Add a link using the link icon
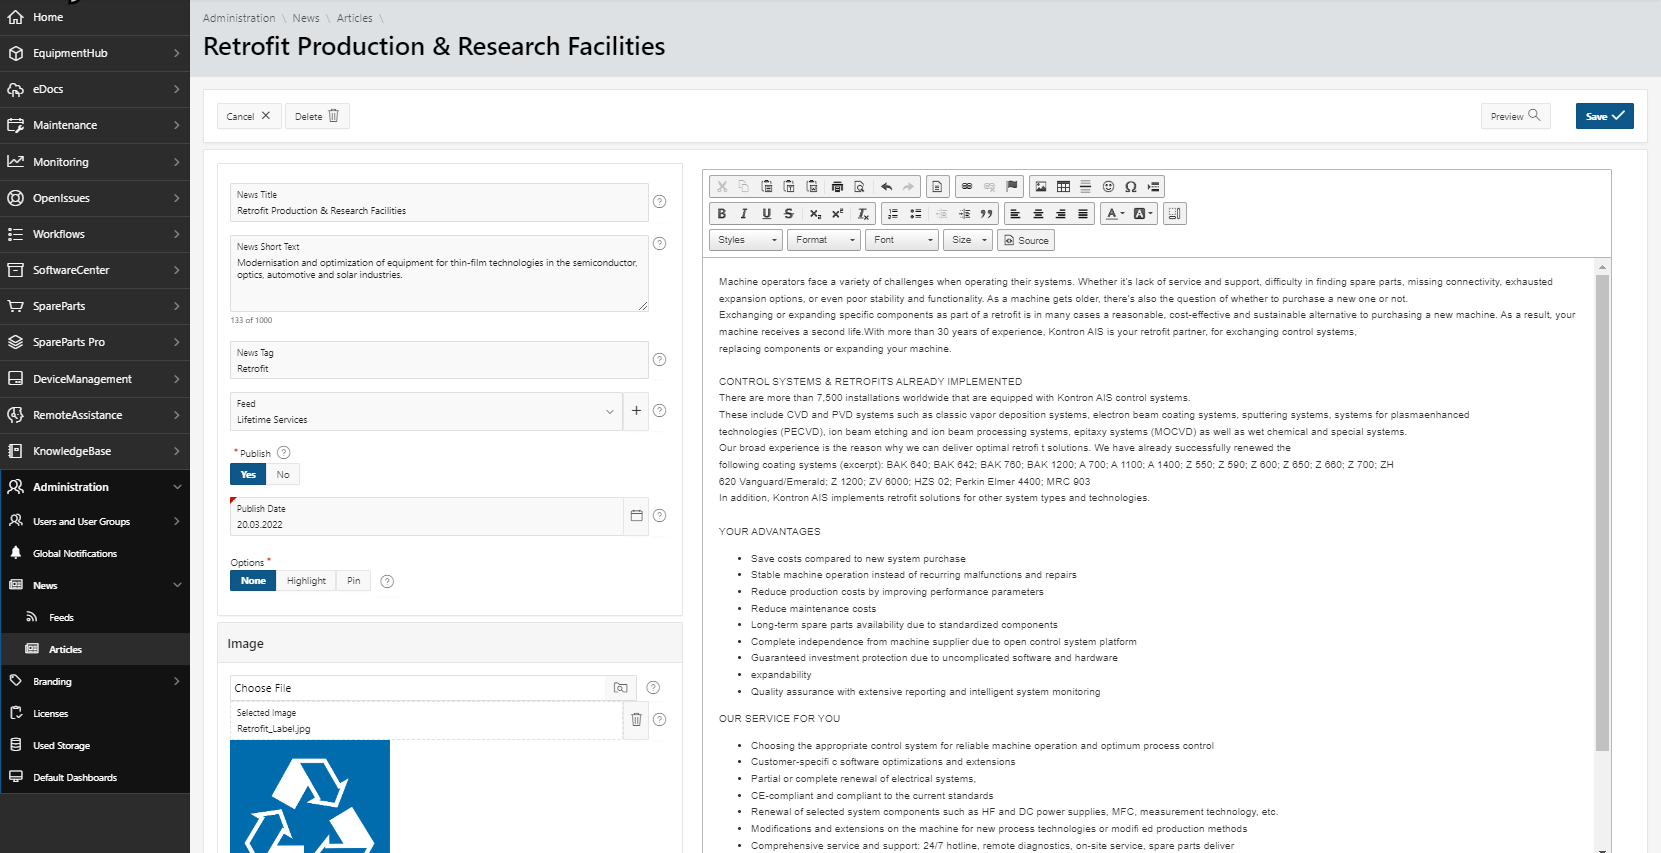Viewport: 1661px width, 853px height. click(967, 187)
